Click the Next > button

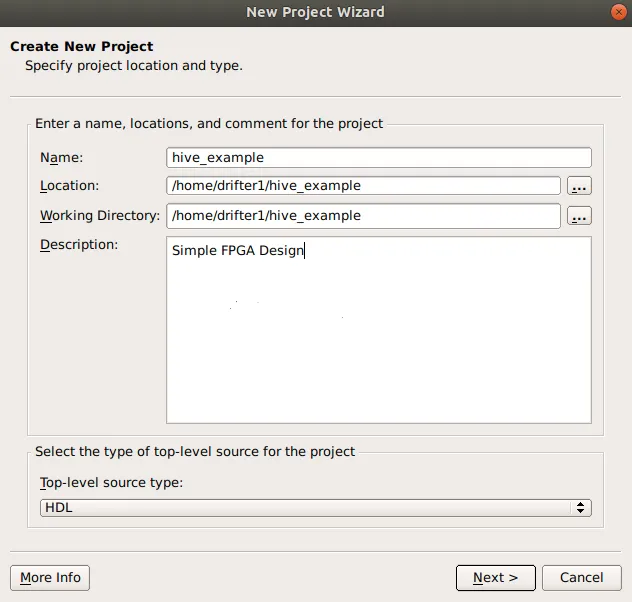(496, 577)
